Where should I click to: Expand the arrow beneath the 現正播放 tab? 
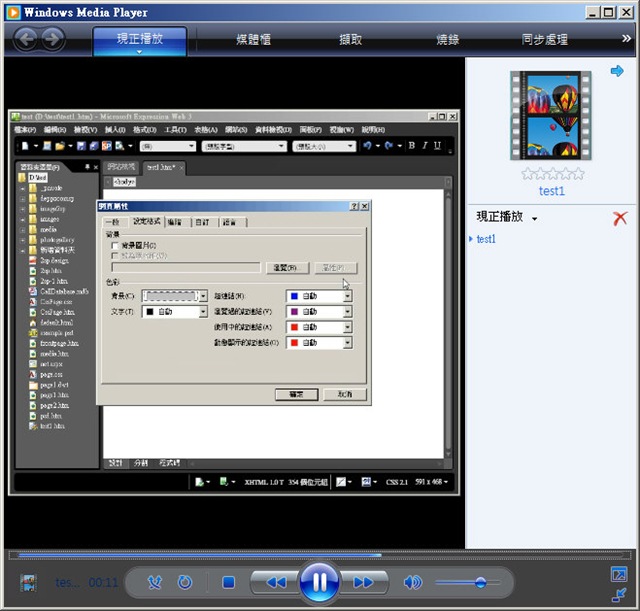pyautogui.click(x=140, y=52)
